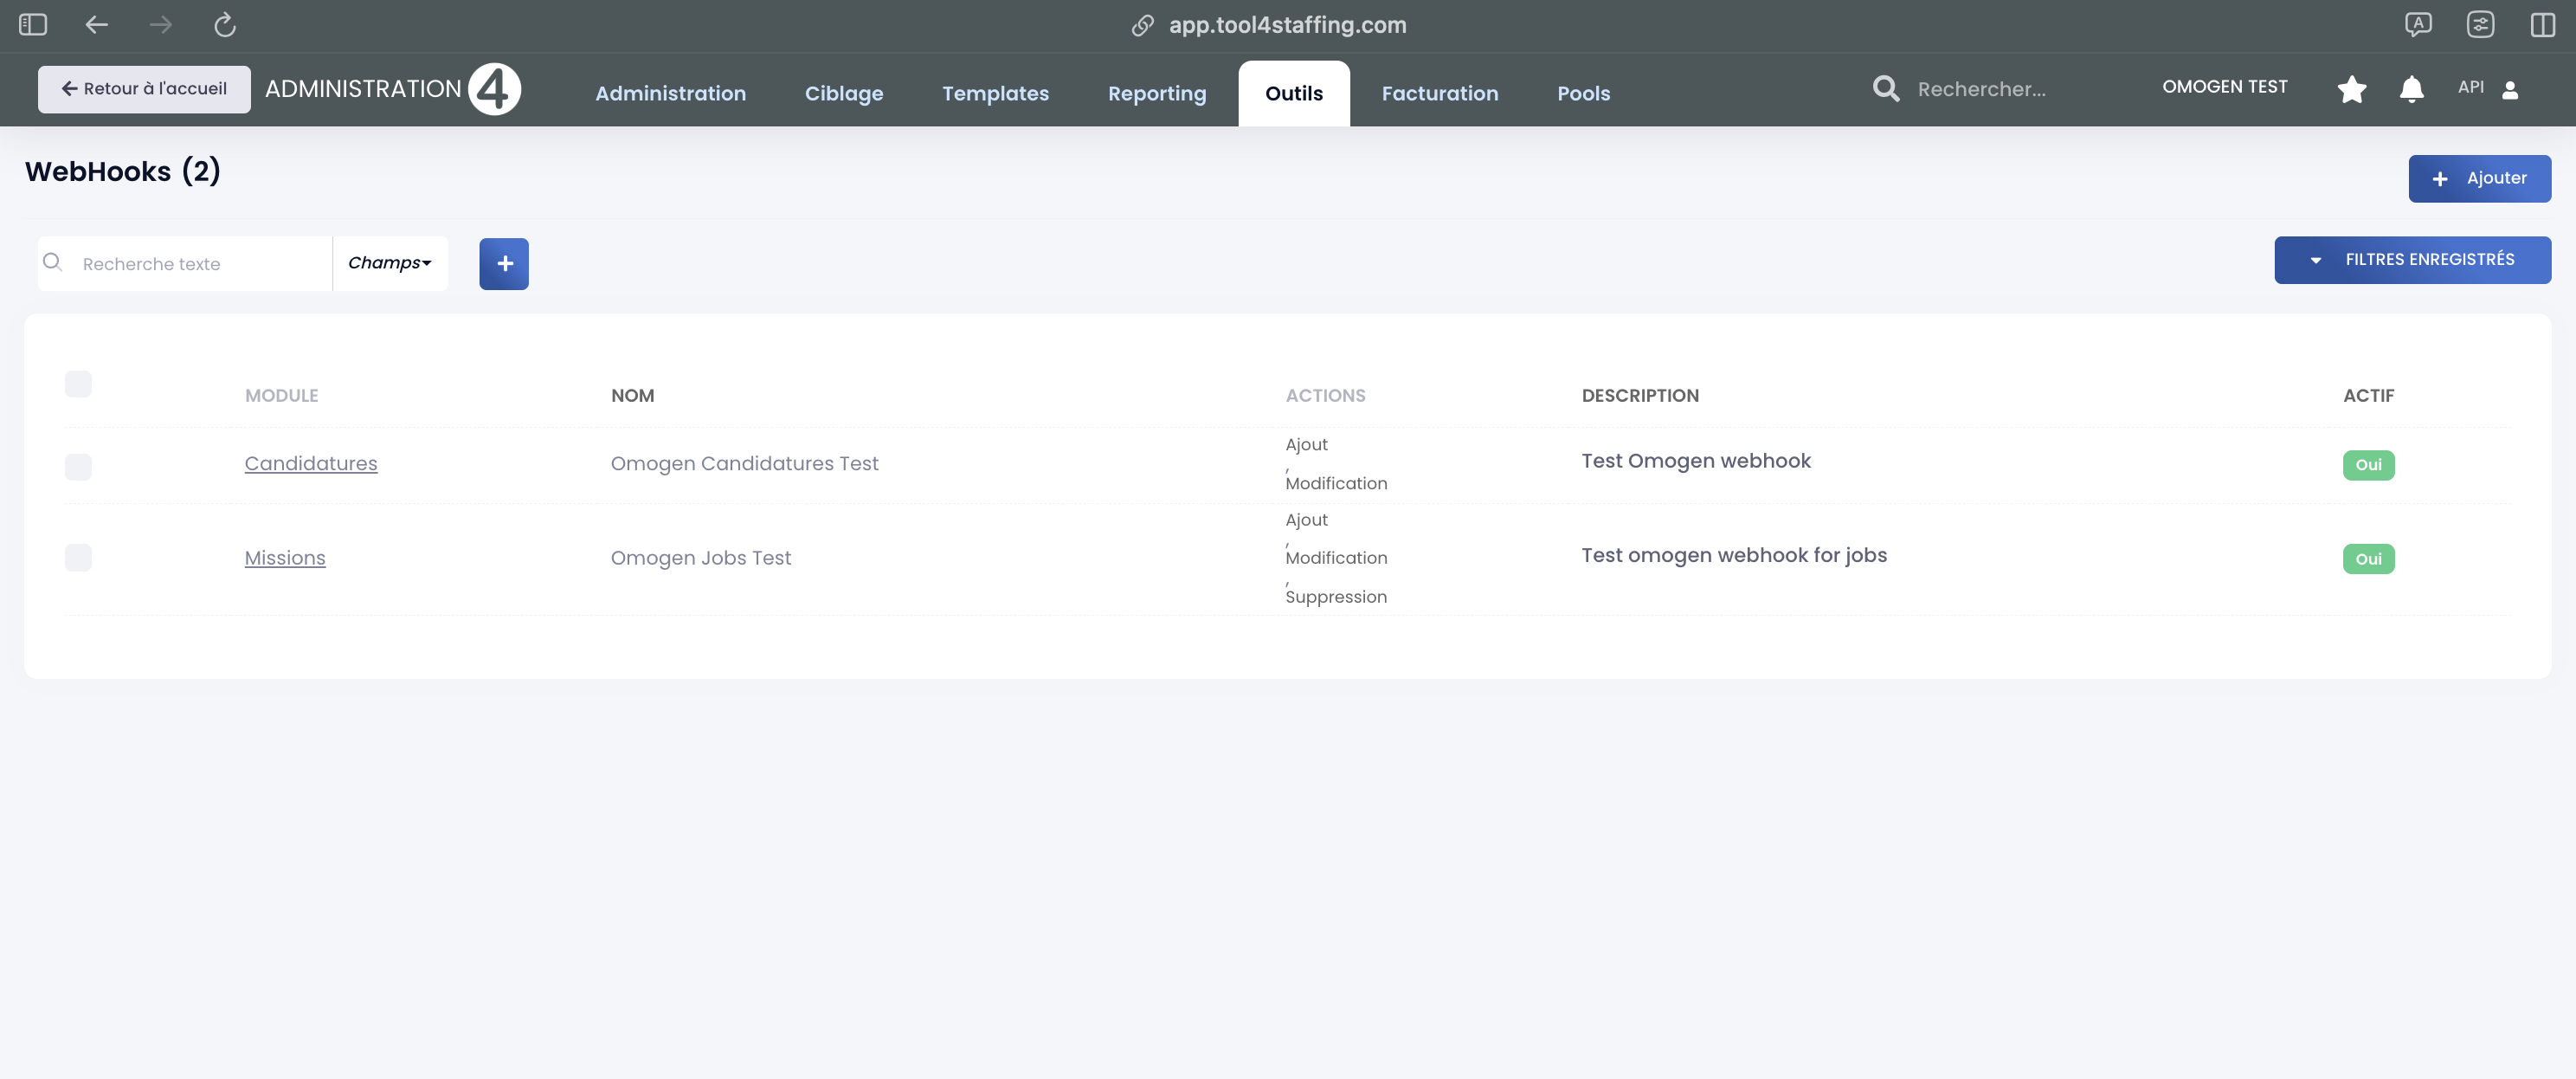This screenshot has width=2576, height=1079.
Task: Open the Administration menu tab
Action: click(x=670, y=94)
